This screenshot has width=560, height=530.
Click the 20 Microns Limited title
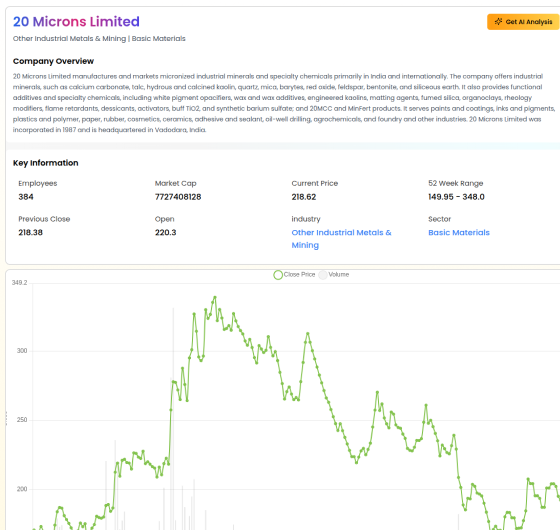pyautogui.click(x=76, y=21)
